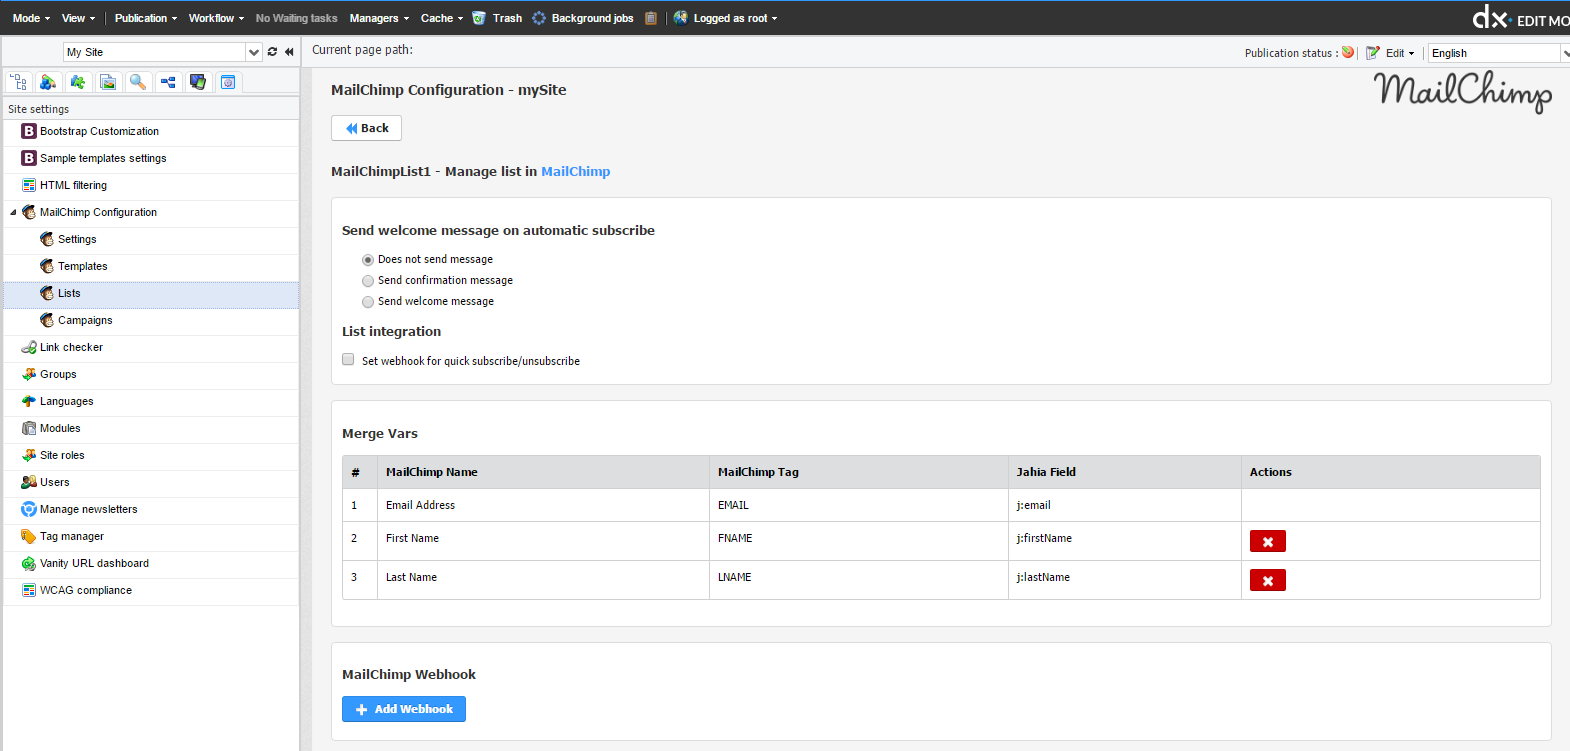Open the channels tab with device icon

pos(198,82)
